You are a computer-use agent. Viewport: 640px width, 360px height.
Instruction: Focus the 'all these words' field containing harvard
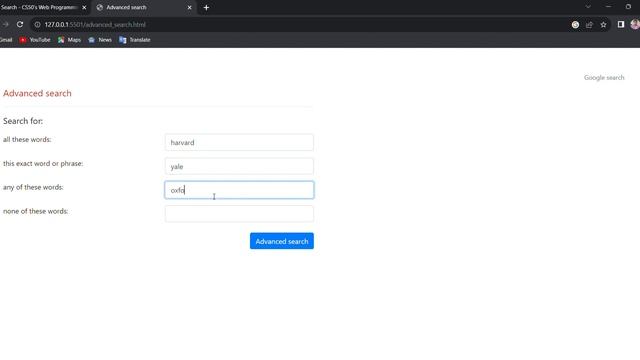[x=239, y=142]
